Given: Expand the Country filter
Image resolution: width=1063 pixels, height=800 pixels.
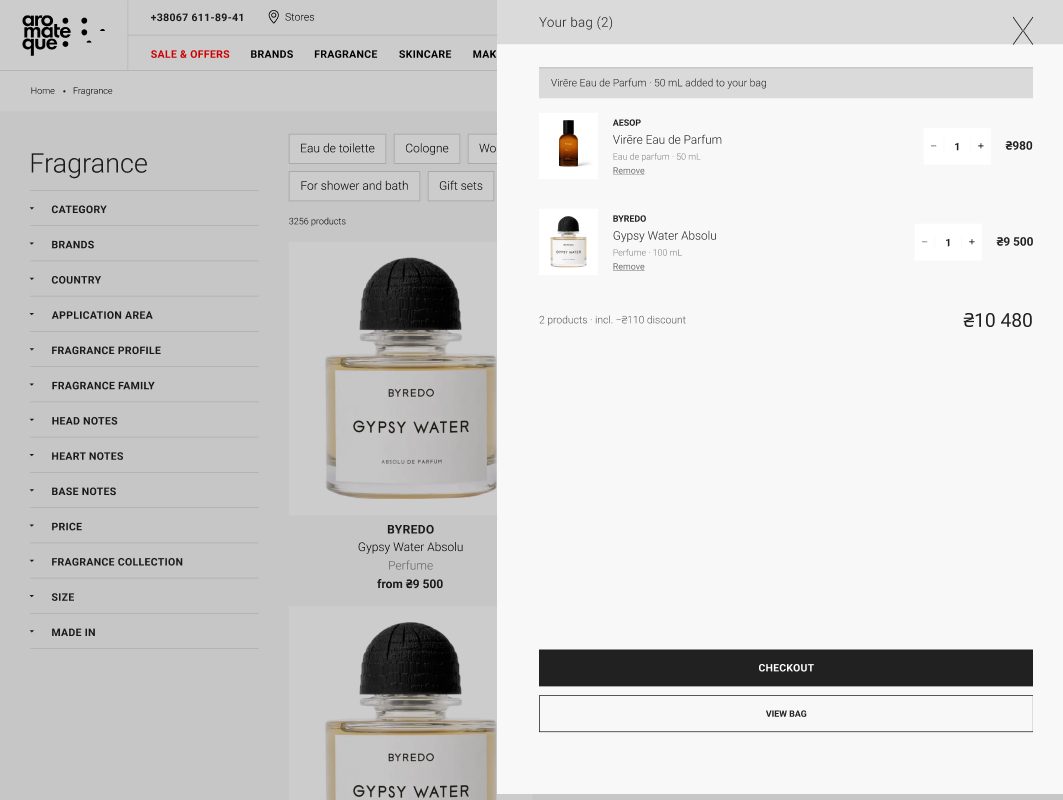Looking at the screenshot, I should click(144, 280).
